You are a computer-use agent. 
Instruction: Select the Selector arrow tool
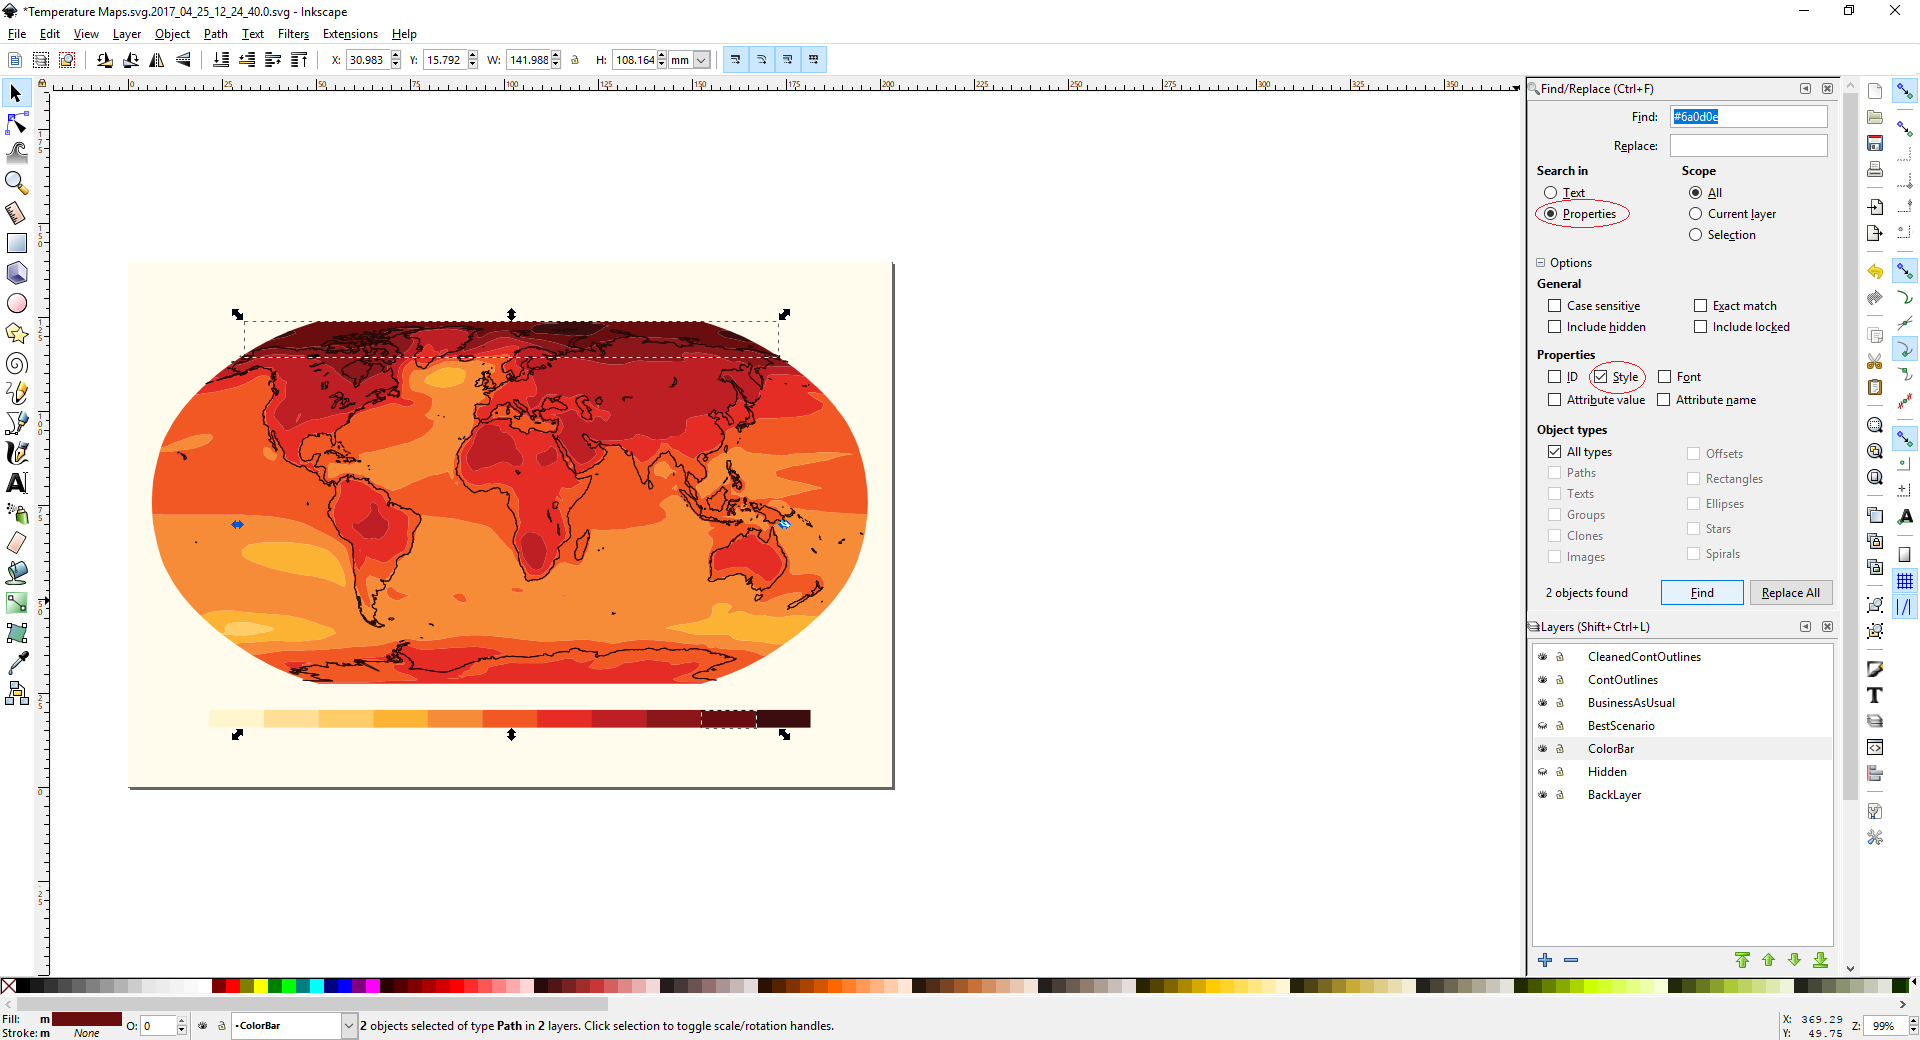coord(16,94)
